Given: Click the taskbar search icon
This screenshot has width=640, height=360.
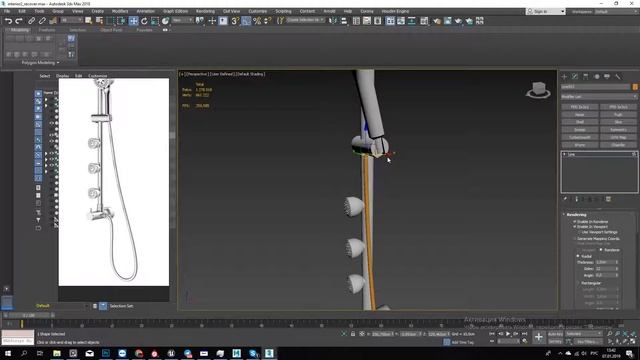Looking at the screenshot, I should (x=24, y=353).
